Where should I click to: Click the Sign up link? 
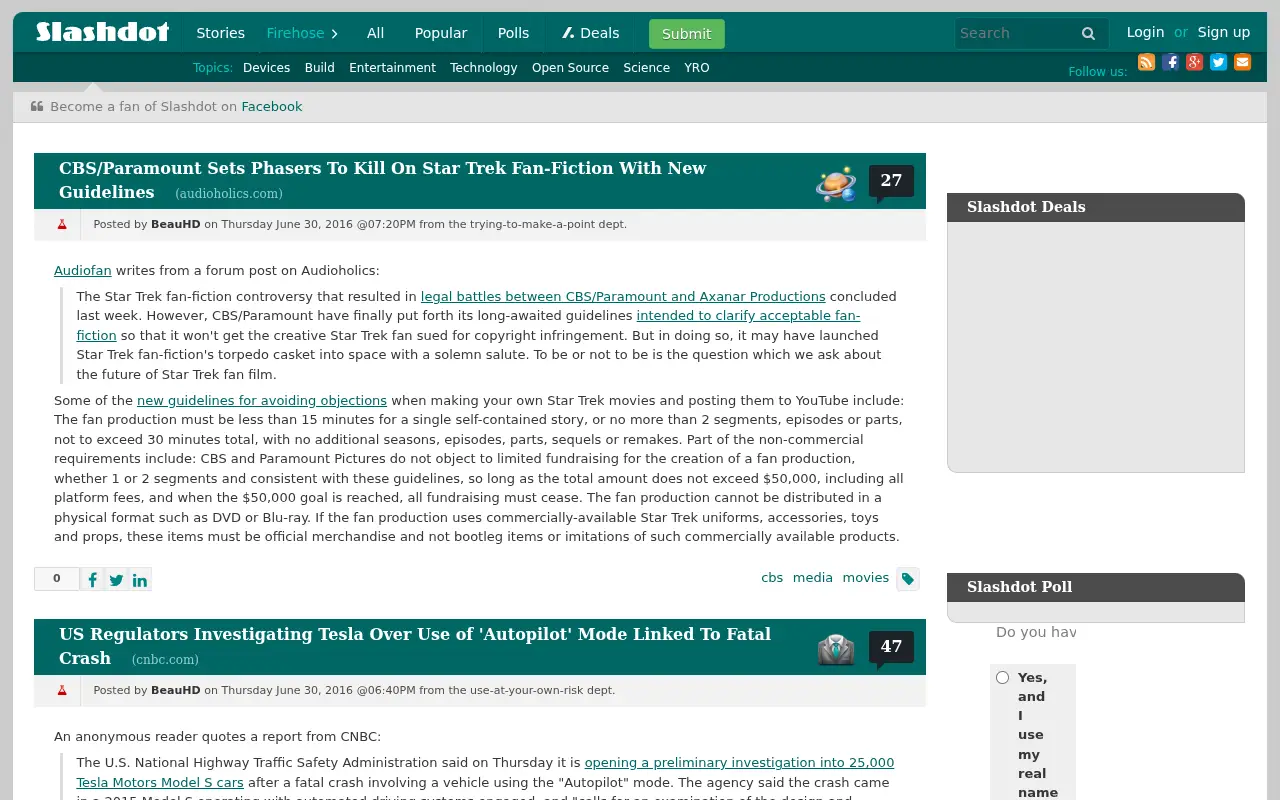pos(1224,32)
